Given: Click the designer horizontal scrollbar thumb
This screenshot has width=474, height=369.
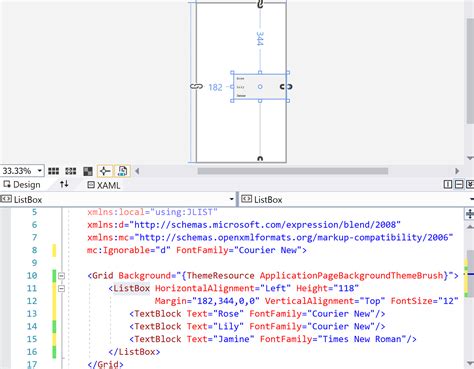Looking at the screenshot, I should [293, 171].
